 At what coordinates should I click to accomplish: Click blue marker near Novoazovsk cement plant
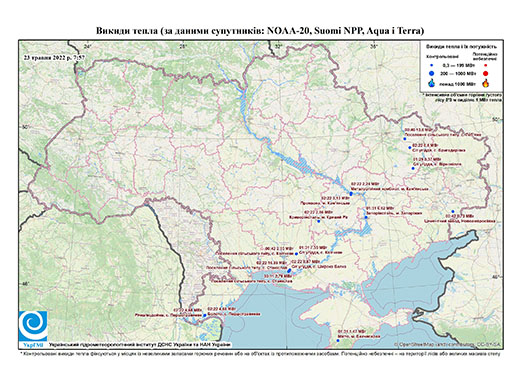coord(453,211)
